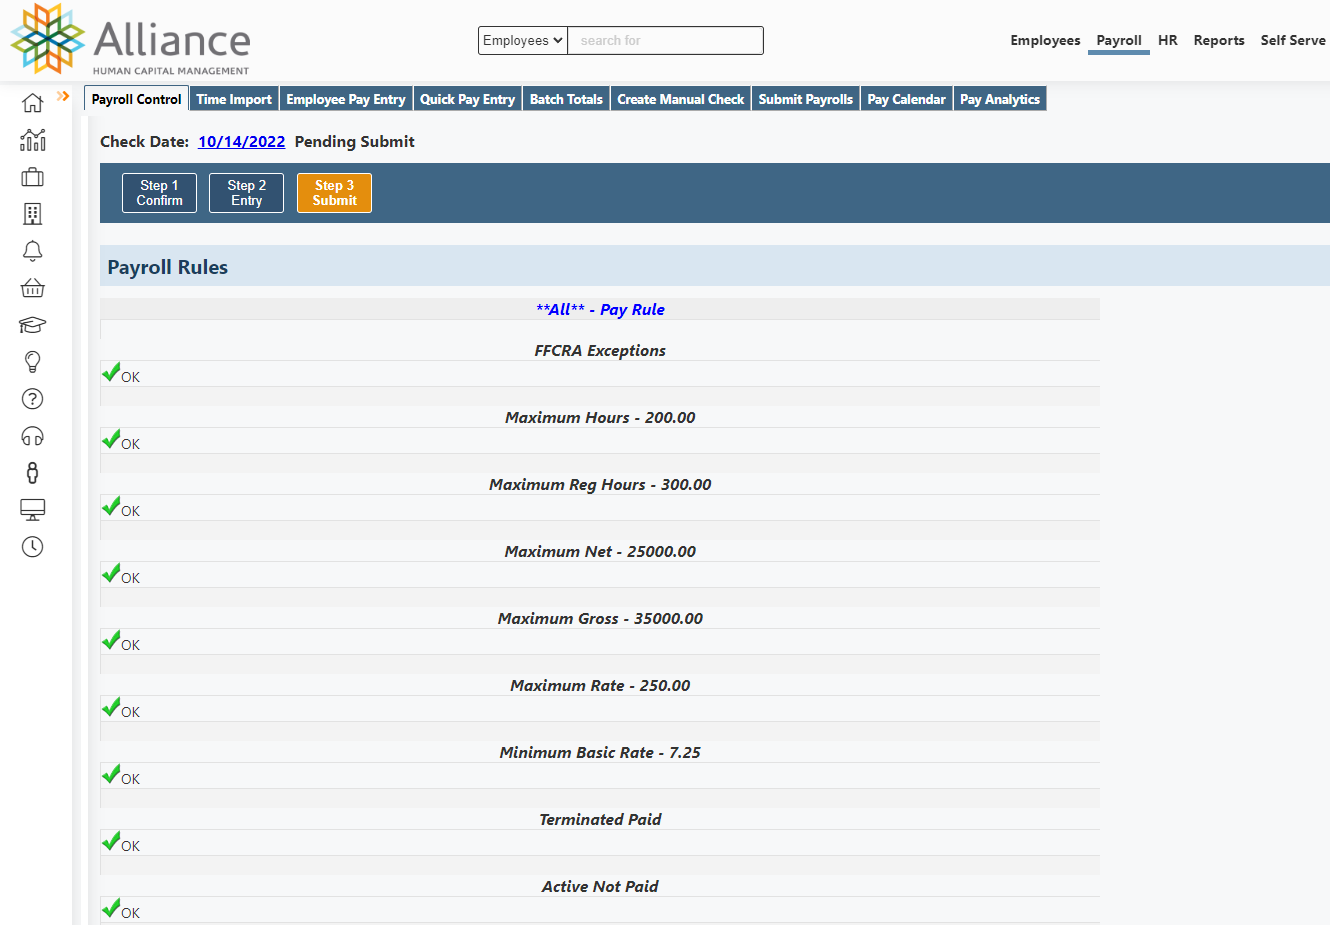Click green checkmark under Maximum Rate
The width and height of the screenshot is (1330, 925).
111,708
